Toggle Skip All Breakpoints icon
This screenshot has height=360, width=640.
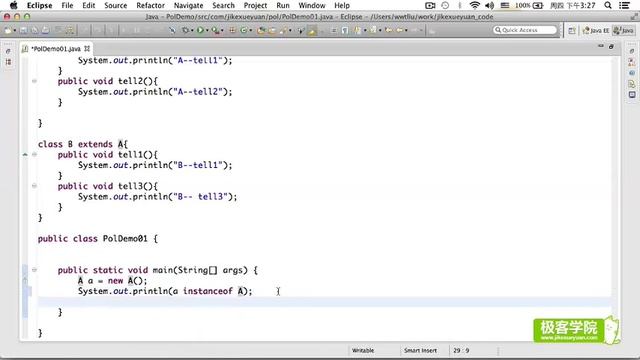172,30
